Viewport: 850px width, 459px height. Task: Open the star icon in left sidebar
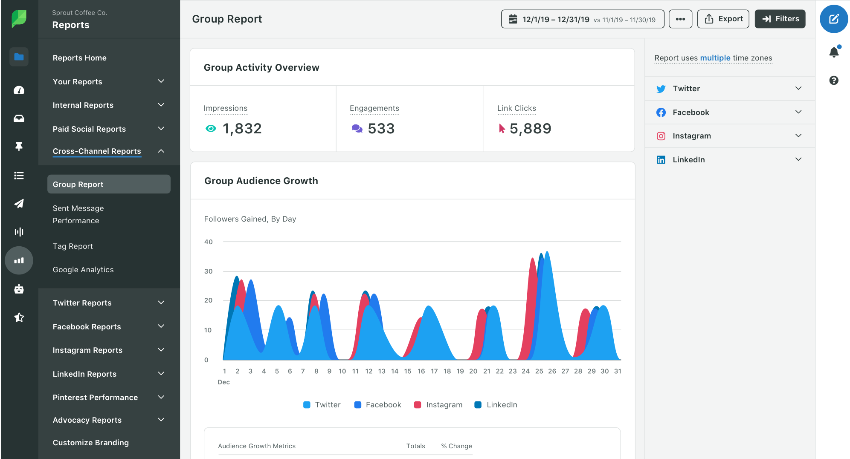[18, 318]
